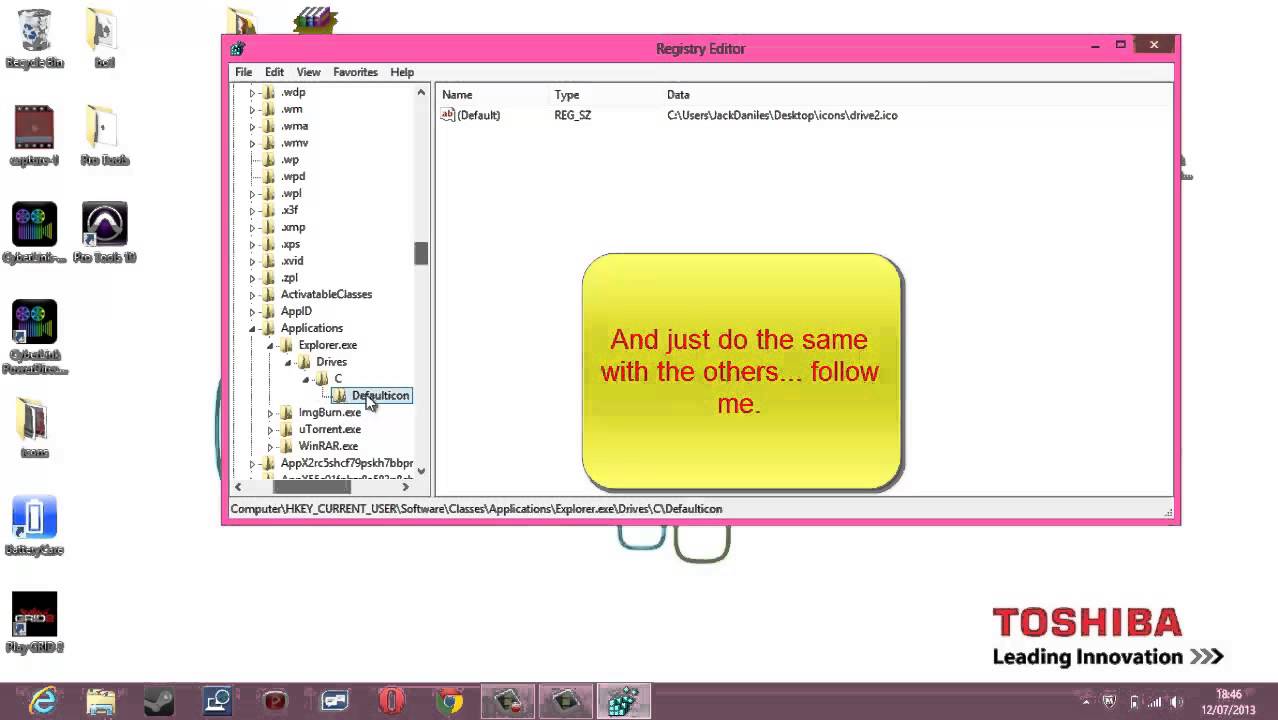Image resolution: width=1278 pixels, height=720 pixels.
Task: Expand the ImgBurn.exe key
Action: tap(270, 413)
